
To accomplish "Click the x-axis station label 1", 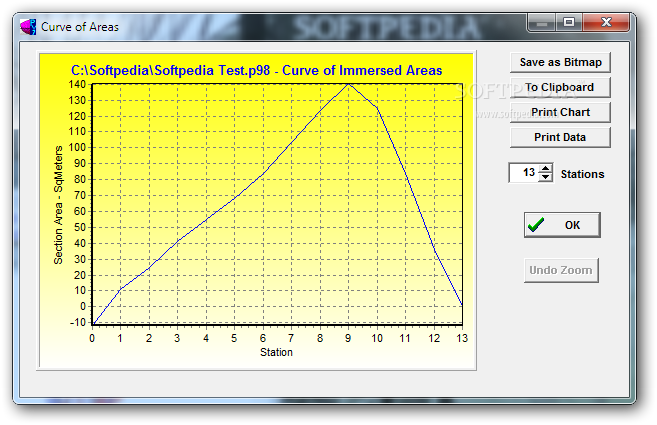I will pos(120,338).
